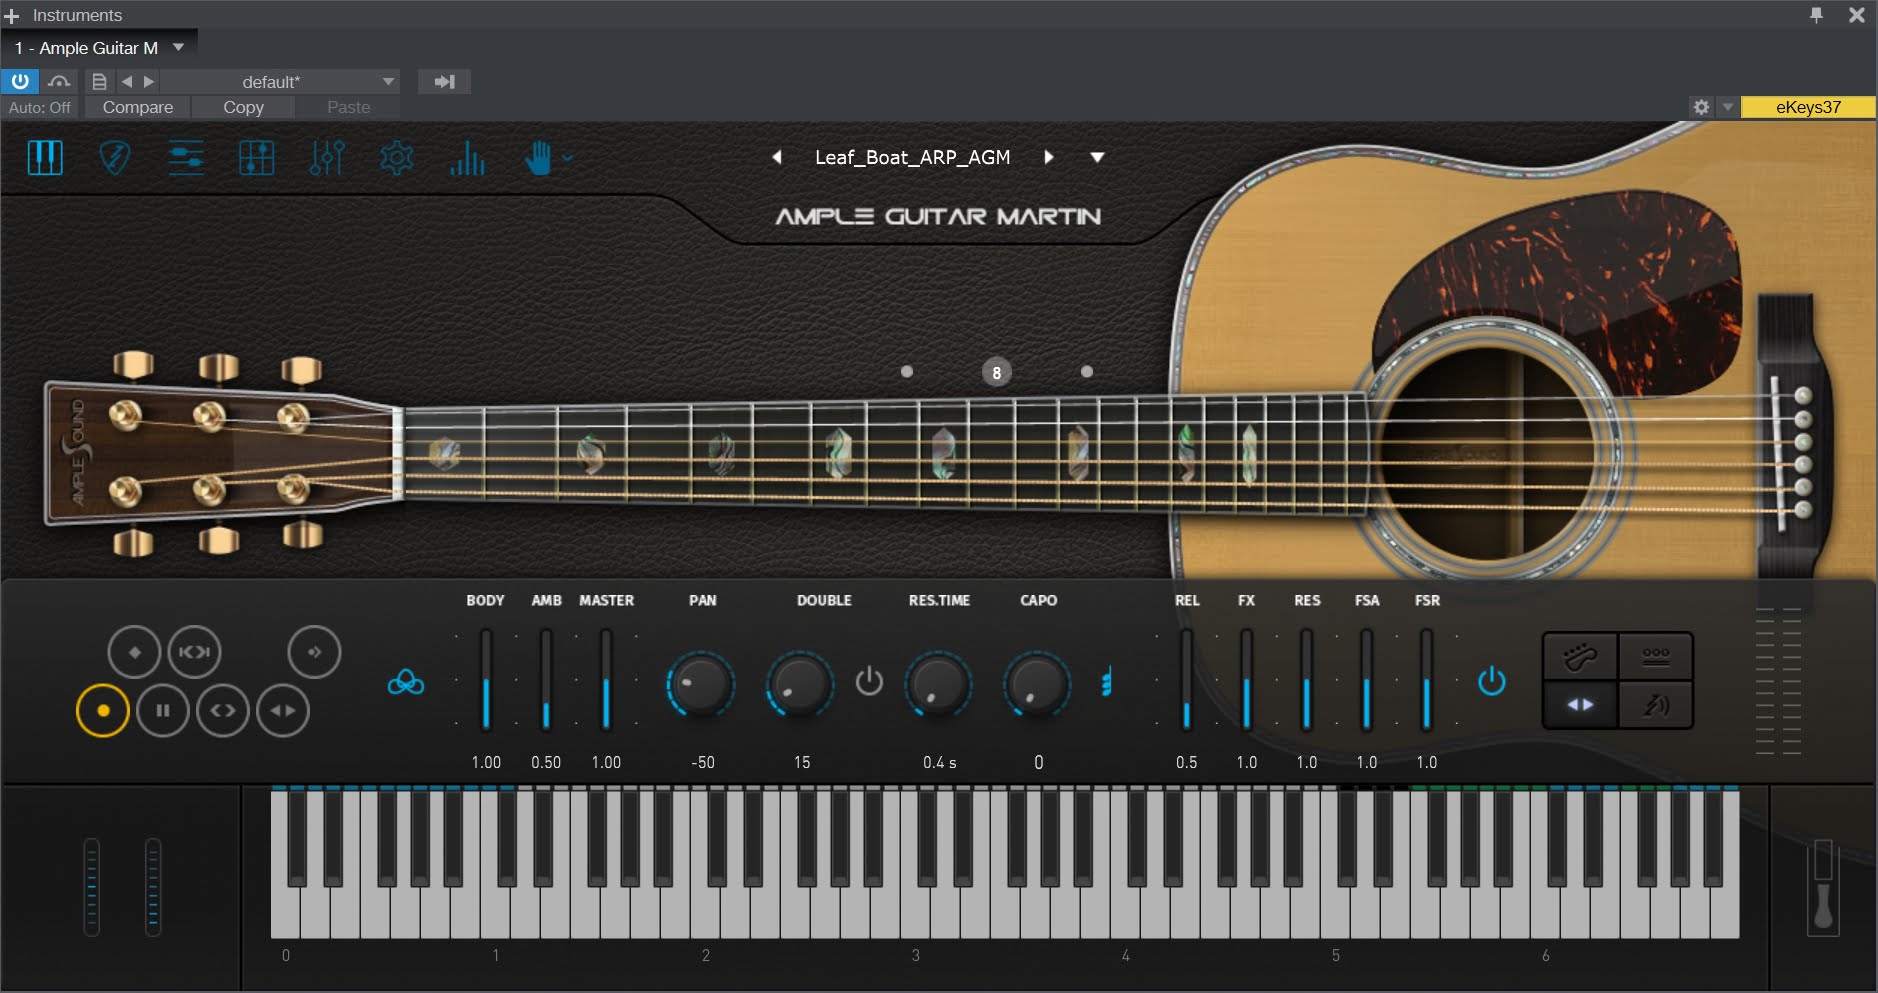Click the automation curve icon in the header
The width and height of the screenshot is (1878, 993).
click(60, 81)
